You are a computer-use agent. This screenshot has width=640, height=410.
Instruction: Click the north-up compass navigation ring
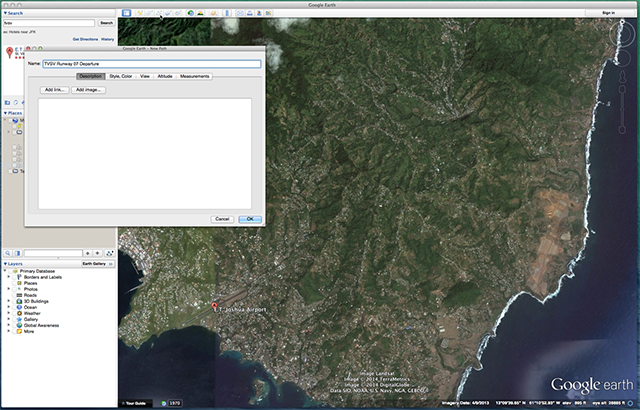(622, 35)
